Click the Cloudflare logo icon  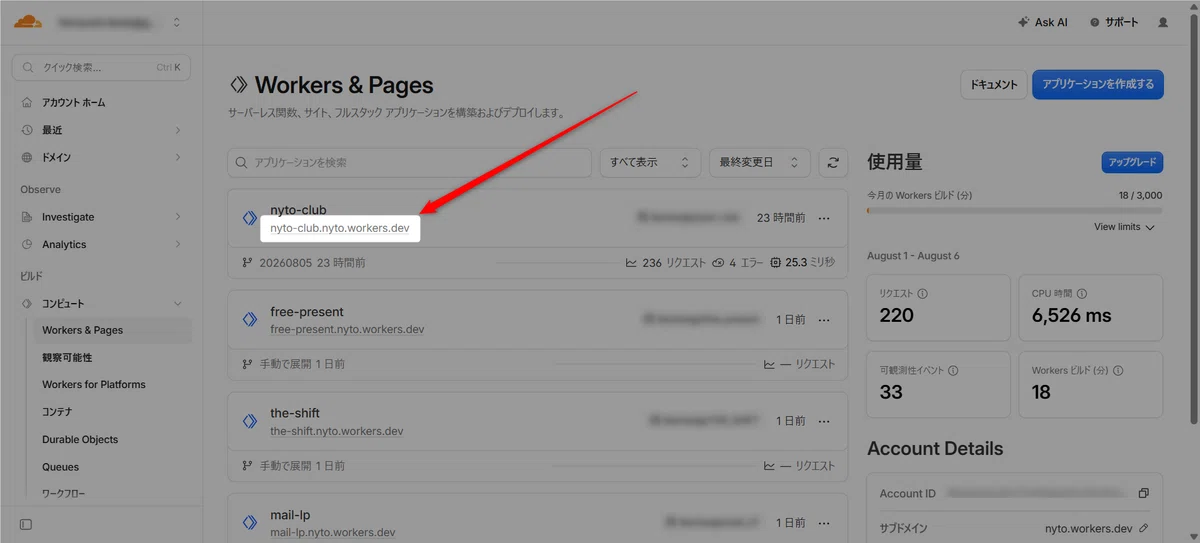click(x=27, y=21)
